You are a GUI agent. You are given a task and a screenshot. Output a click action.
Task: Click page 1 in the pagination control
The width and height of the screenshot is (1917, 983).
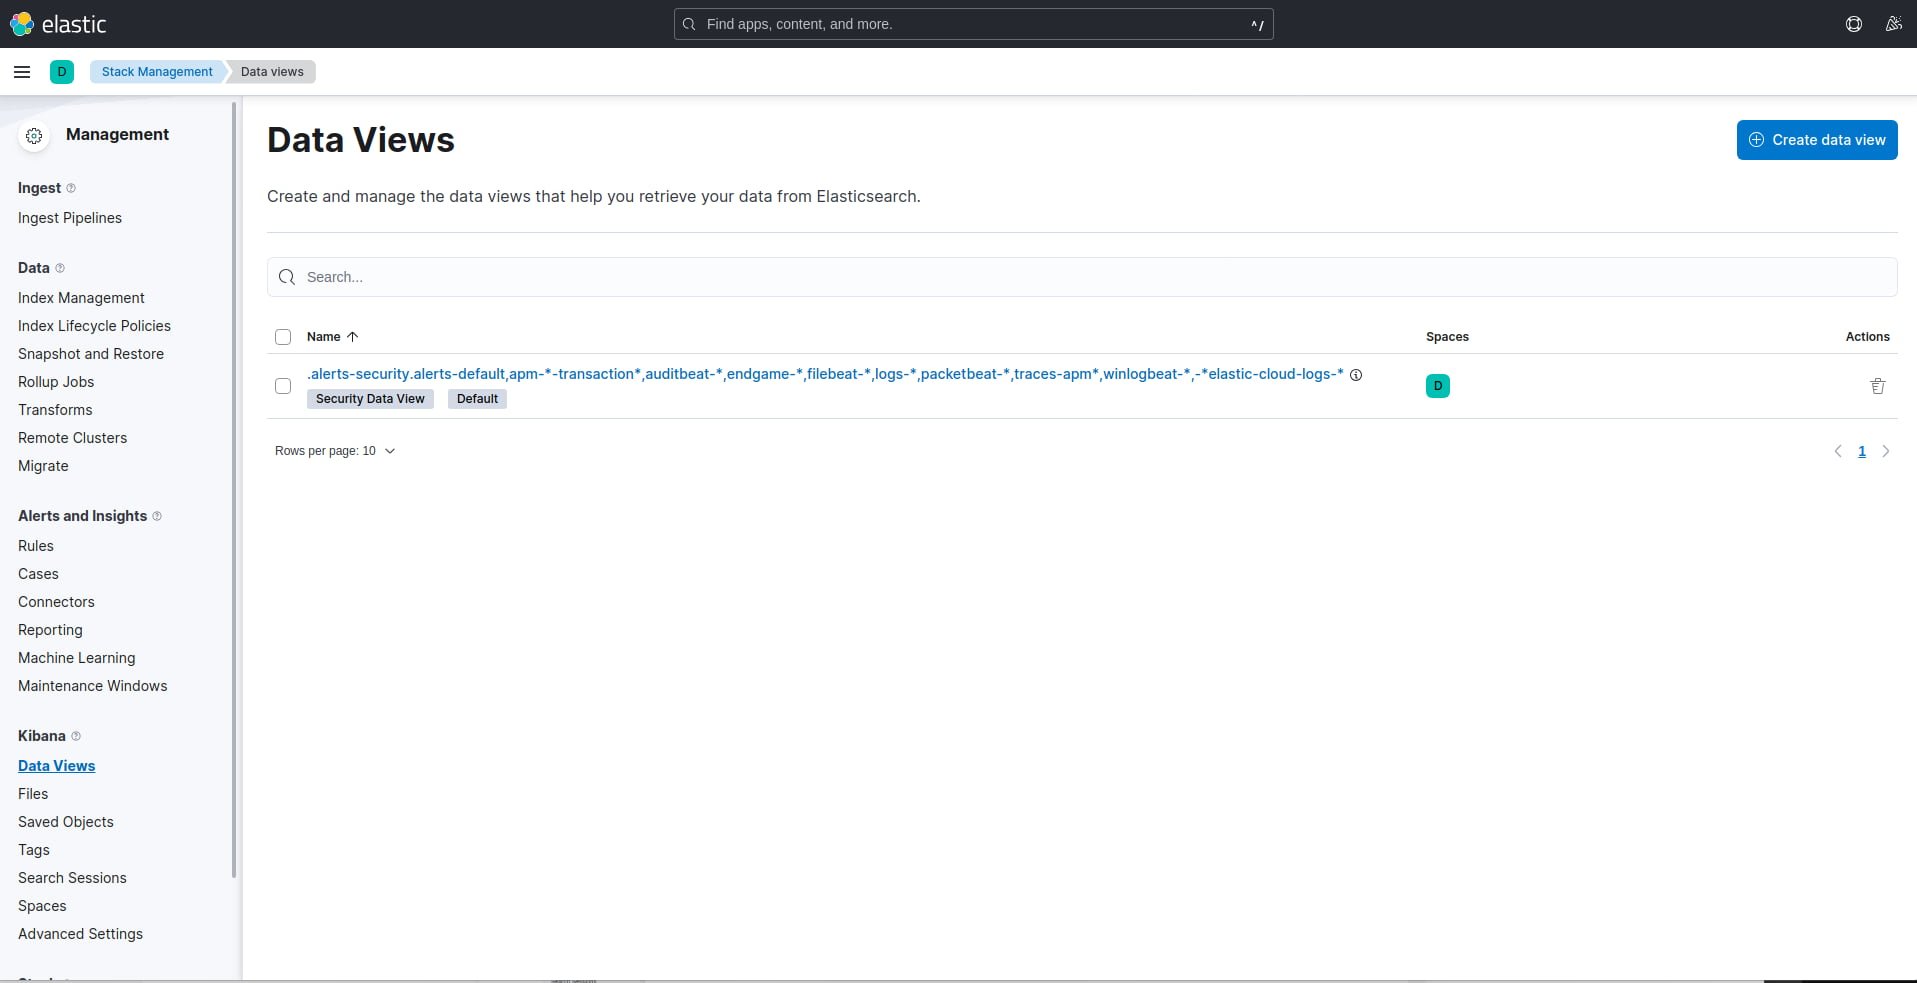pyautogui.click(x=1862, y=451)
